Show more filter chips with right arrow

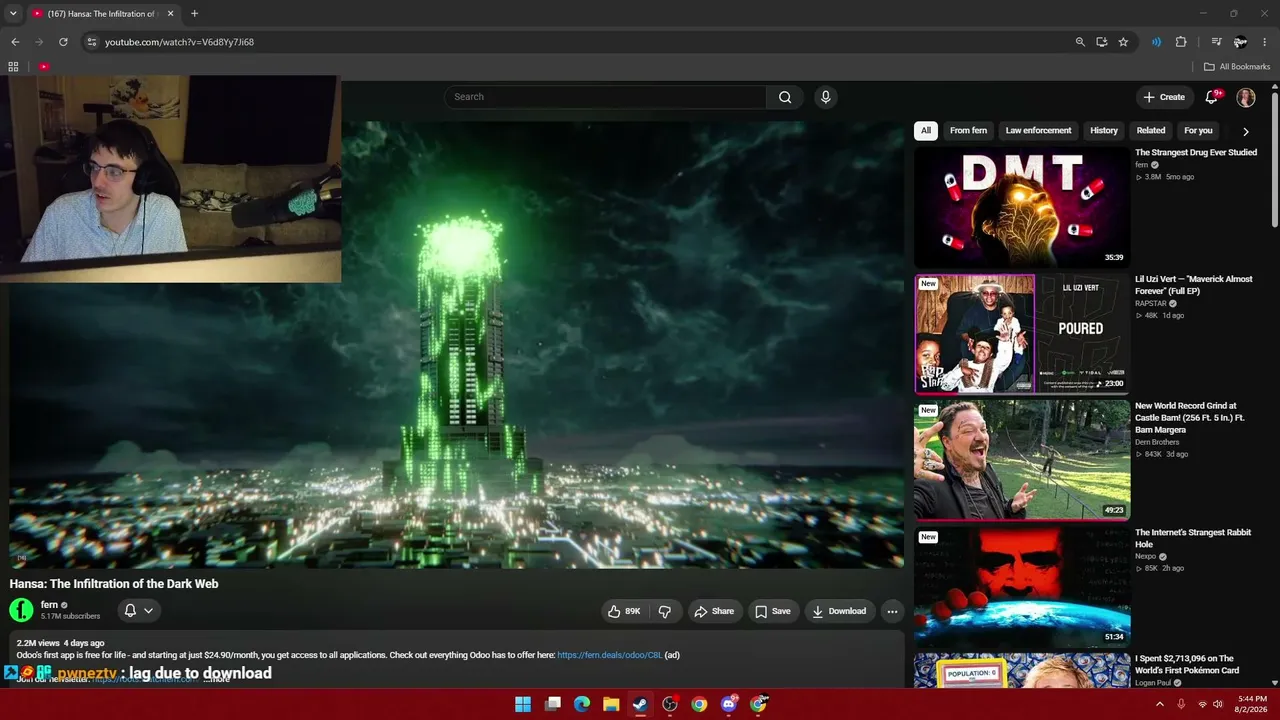pos(1246,131)
